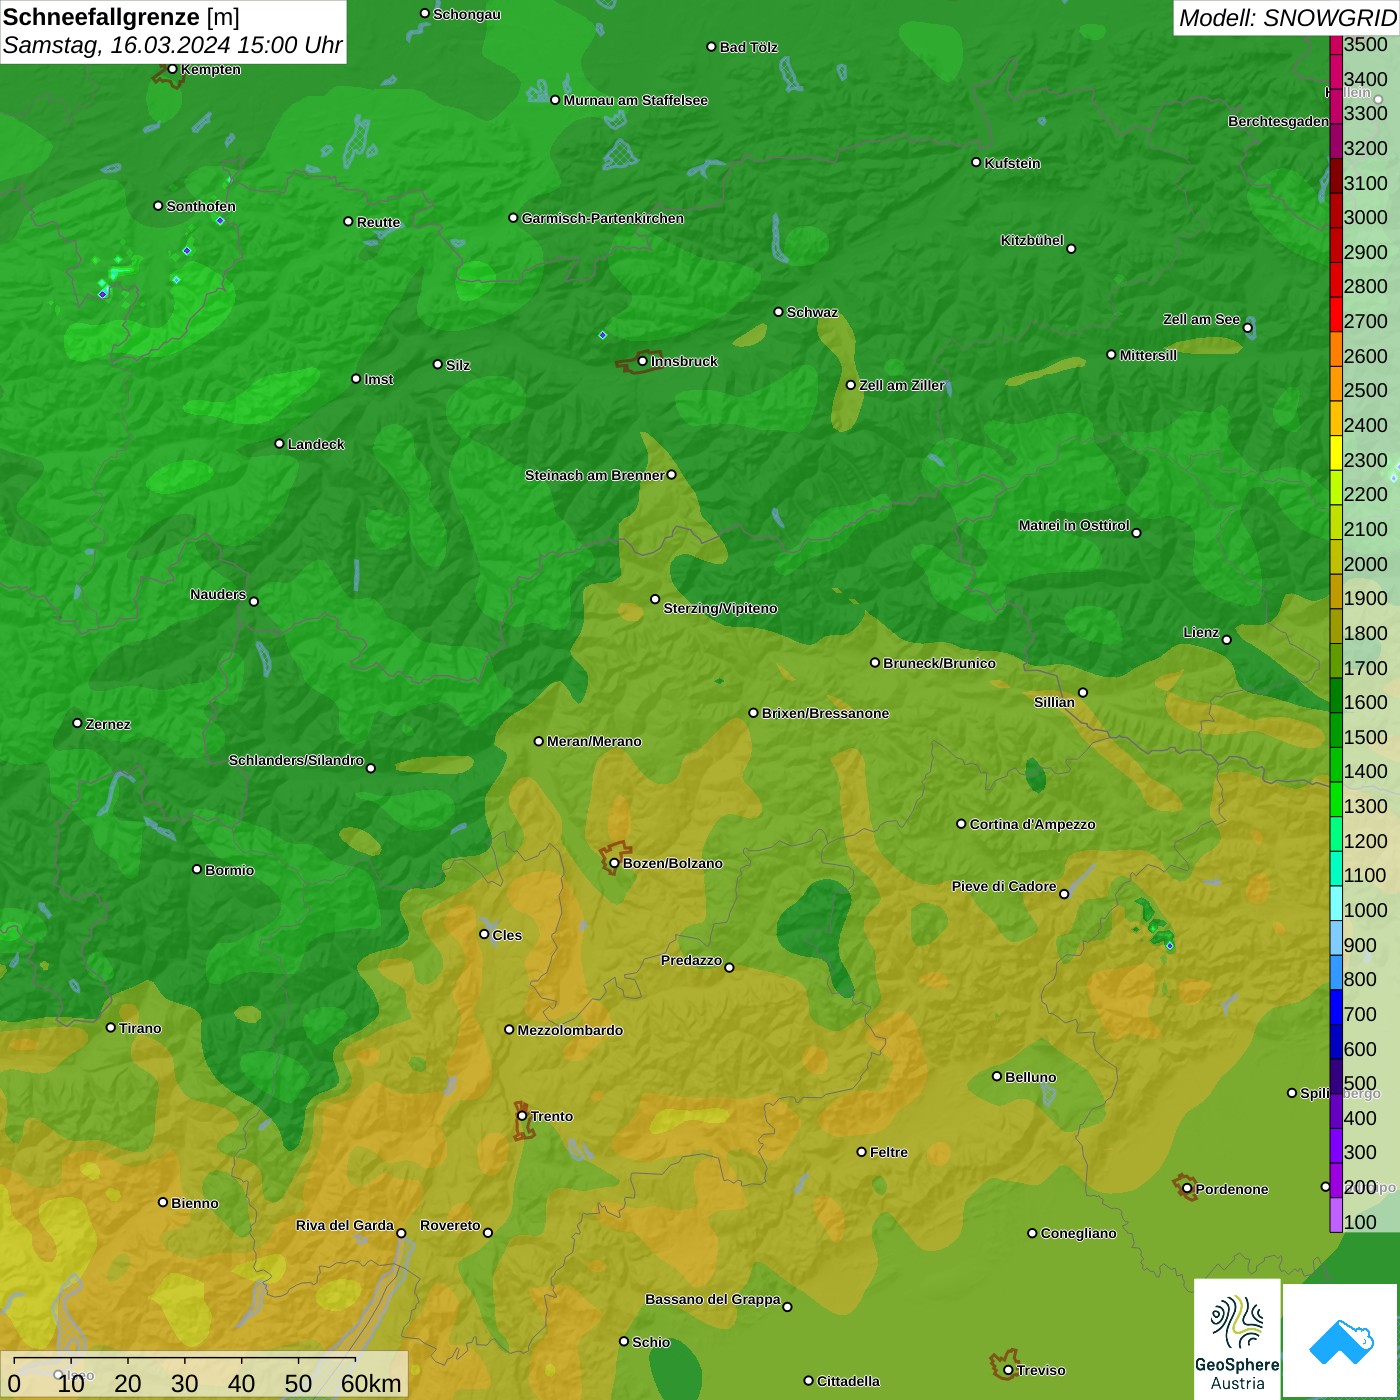Click the GeoSphere Austria logo
The width and height of the screenshot is (1400, 1400).
click(1237, 1341)
